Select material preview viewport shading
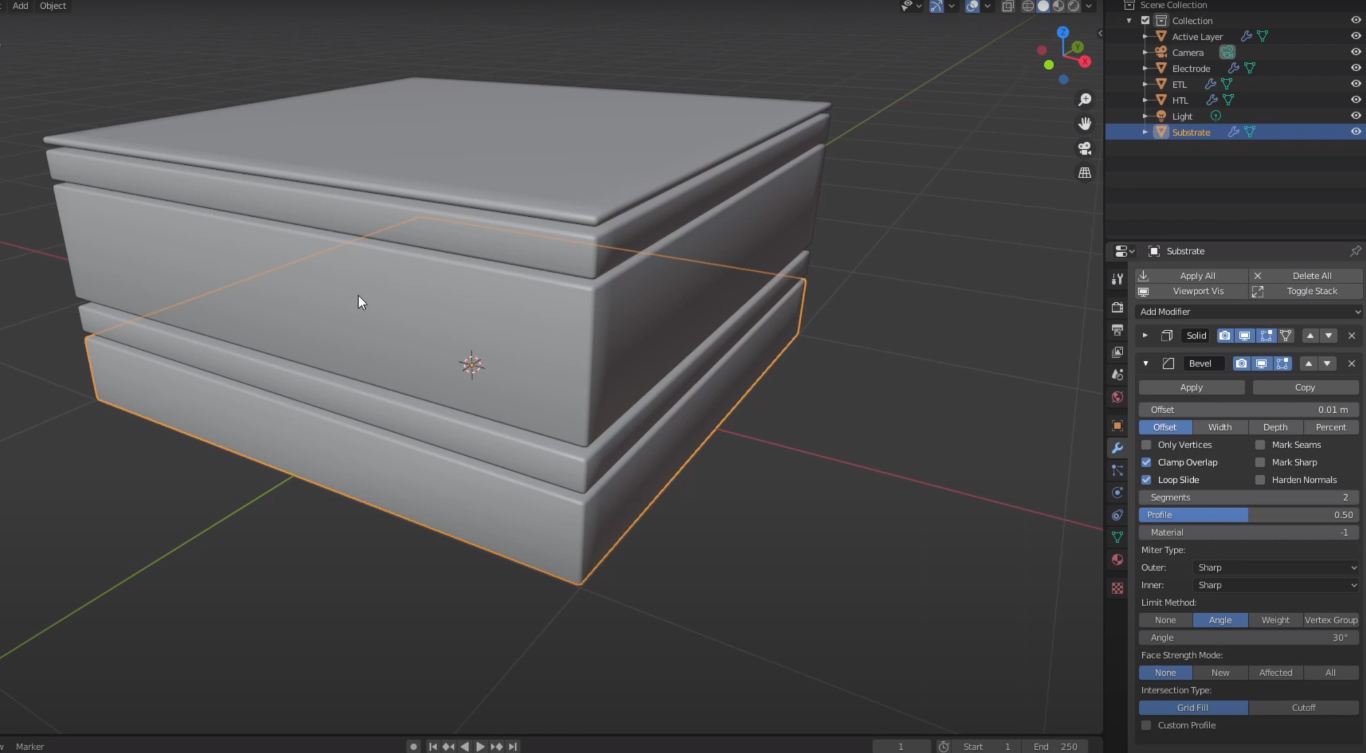This screenshot has width=1366, height=753. (1058, 6)
